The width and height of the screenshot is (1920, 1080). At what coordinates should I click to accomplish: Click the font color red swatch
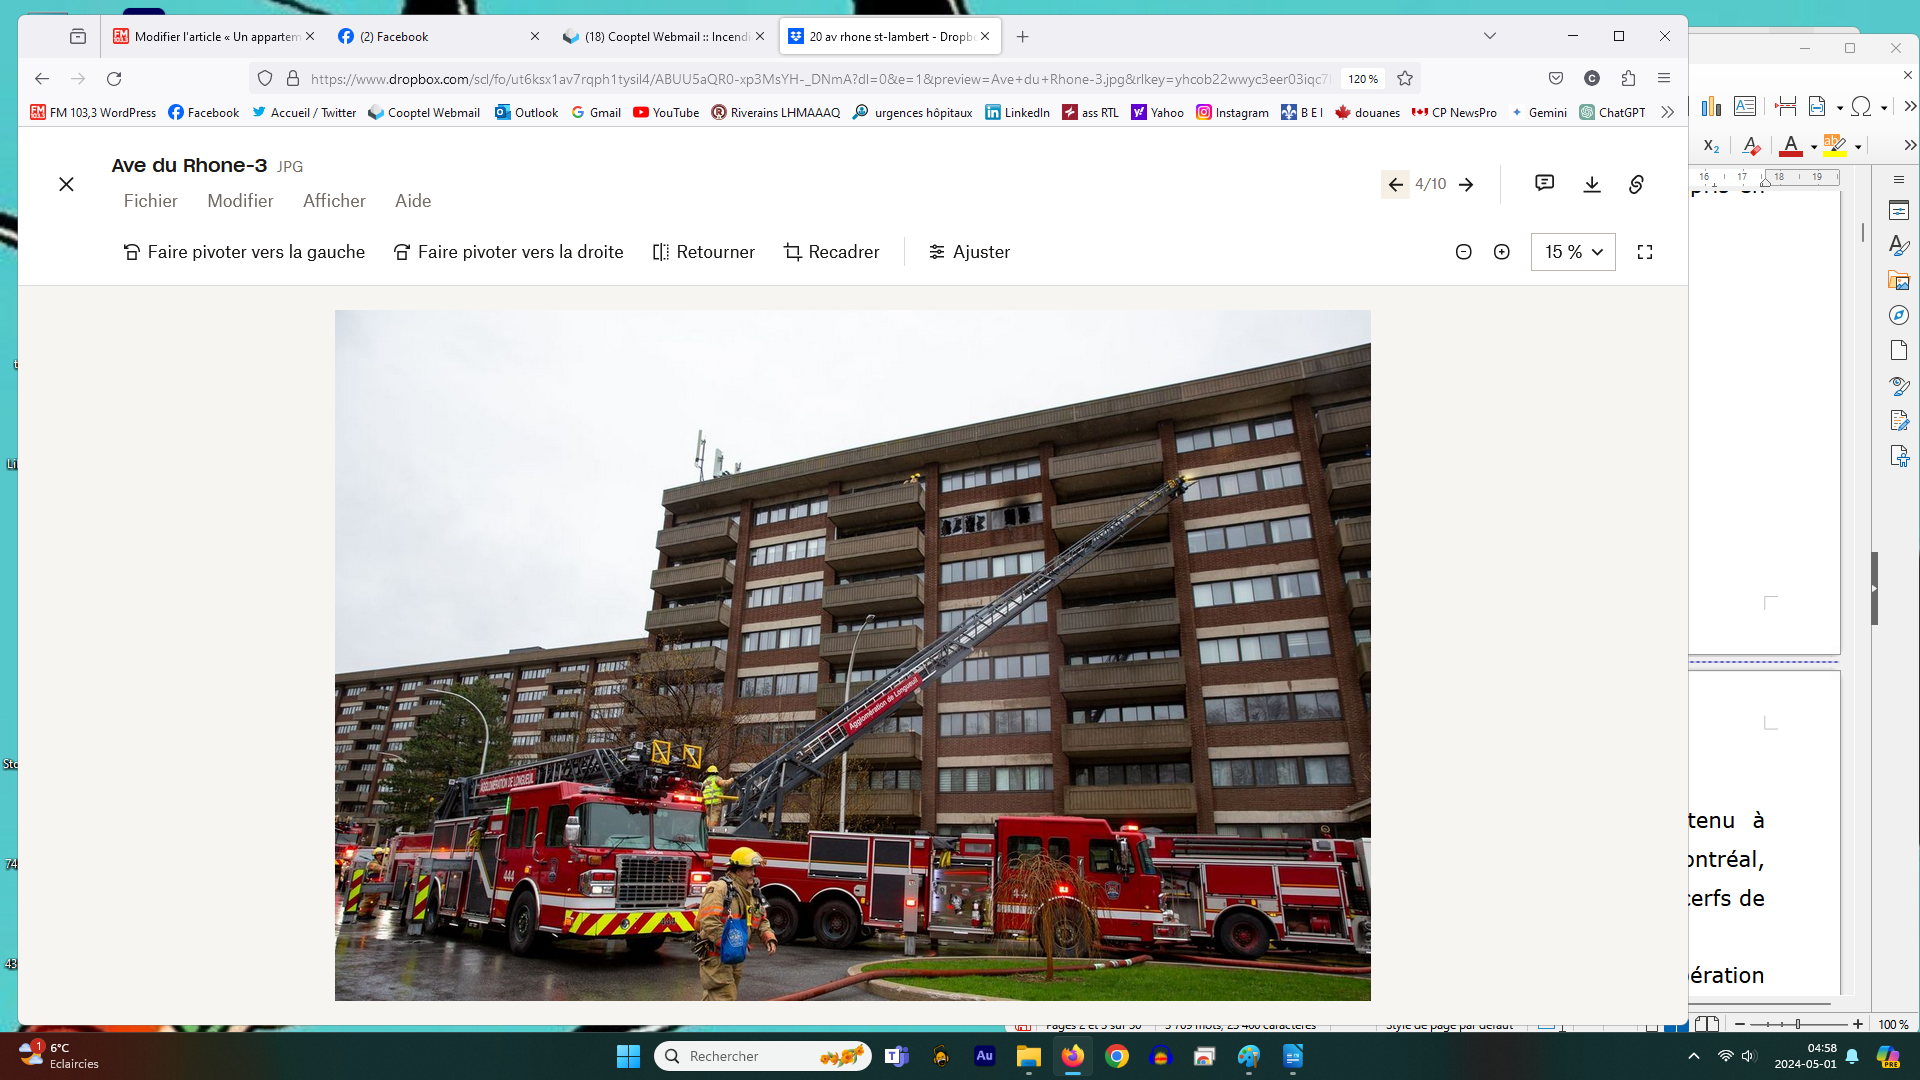(x=1791, y=146)
